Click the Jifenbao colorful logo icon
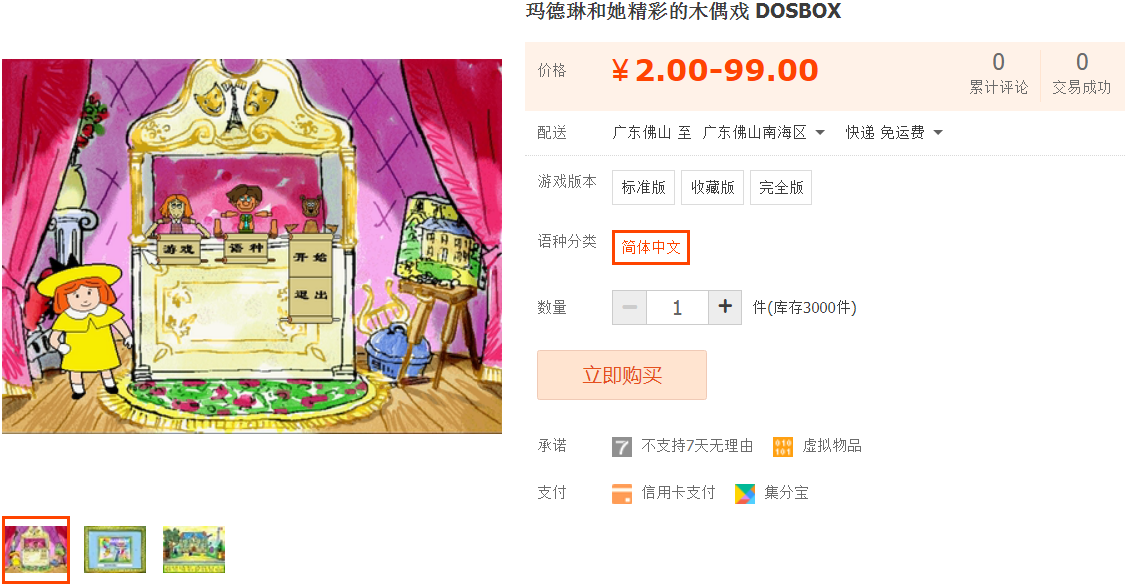This screenshot has height=586, width=1127. coord(745,494)
